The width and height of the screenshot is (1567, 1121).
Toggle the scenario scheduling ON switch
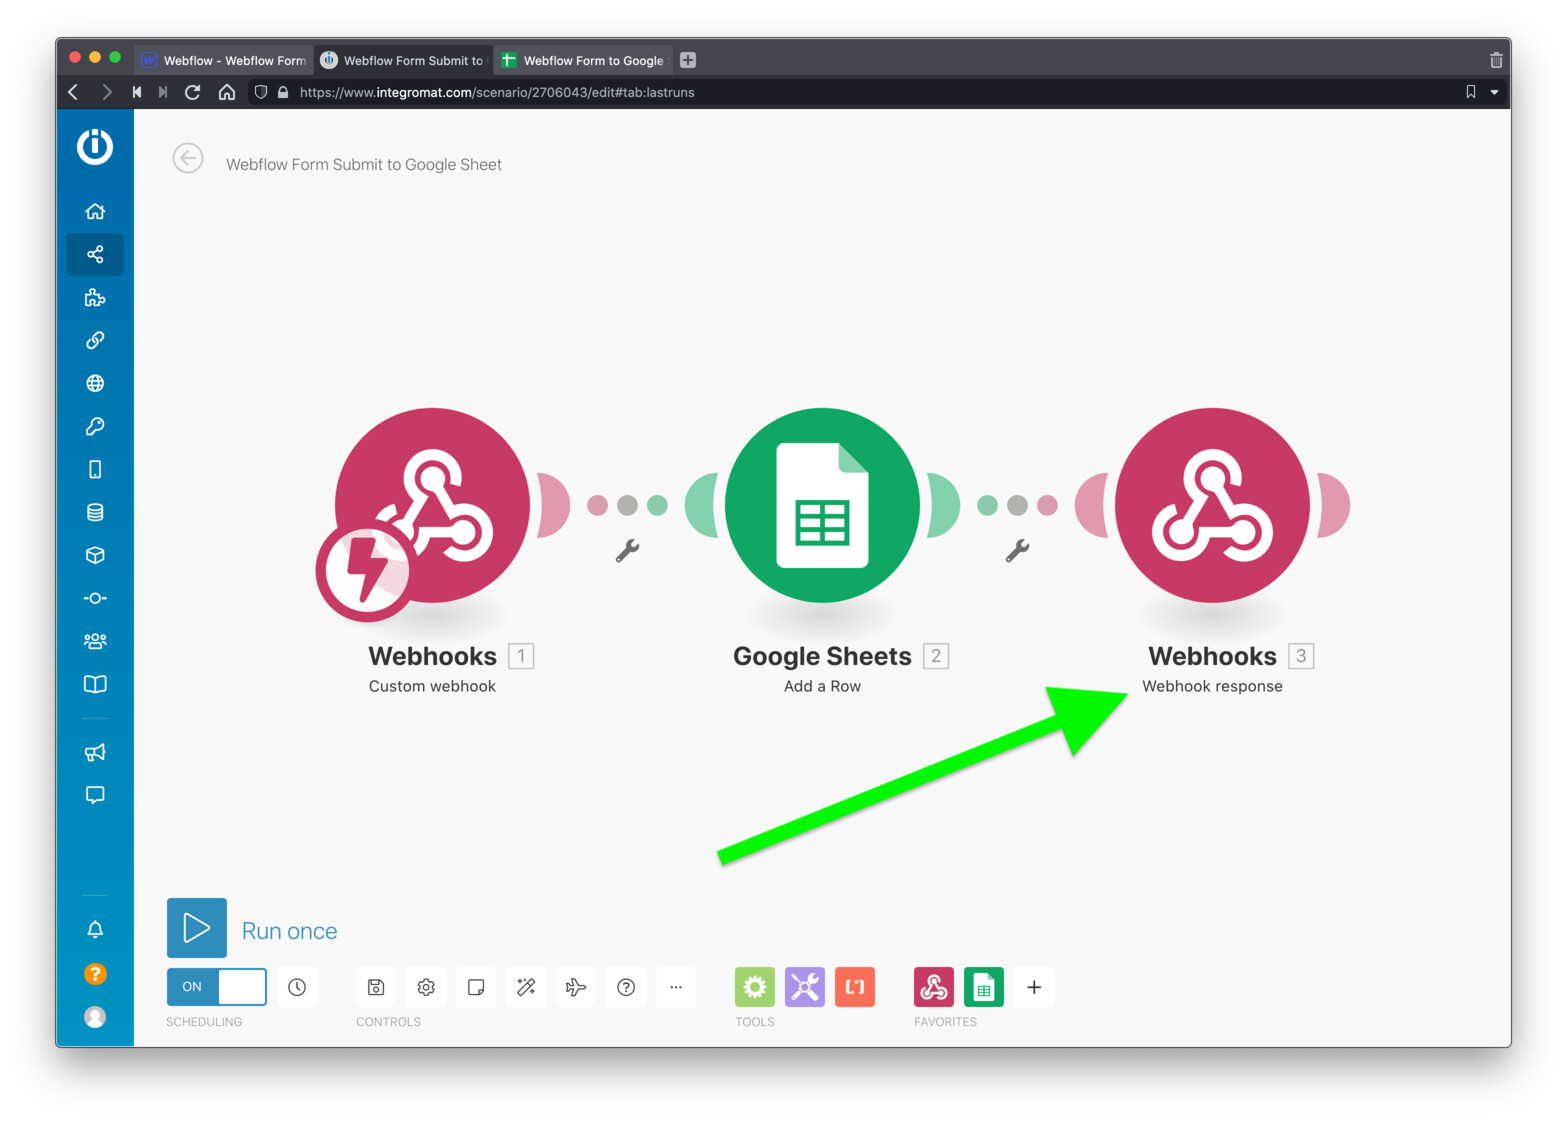click(x=217, y=986)
